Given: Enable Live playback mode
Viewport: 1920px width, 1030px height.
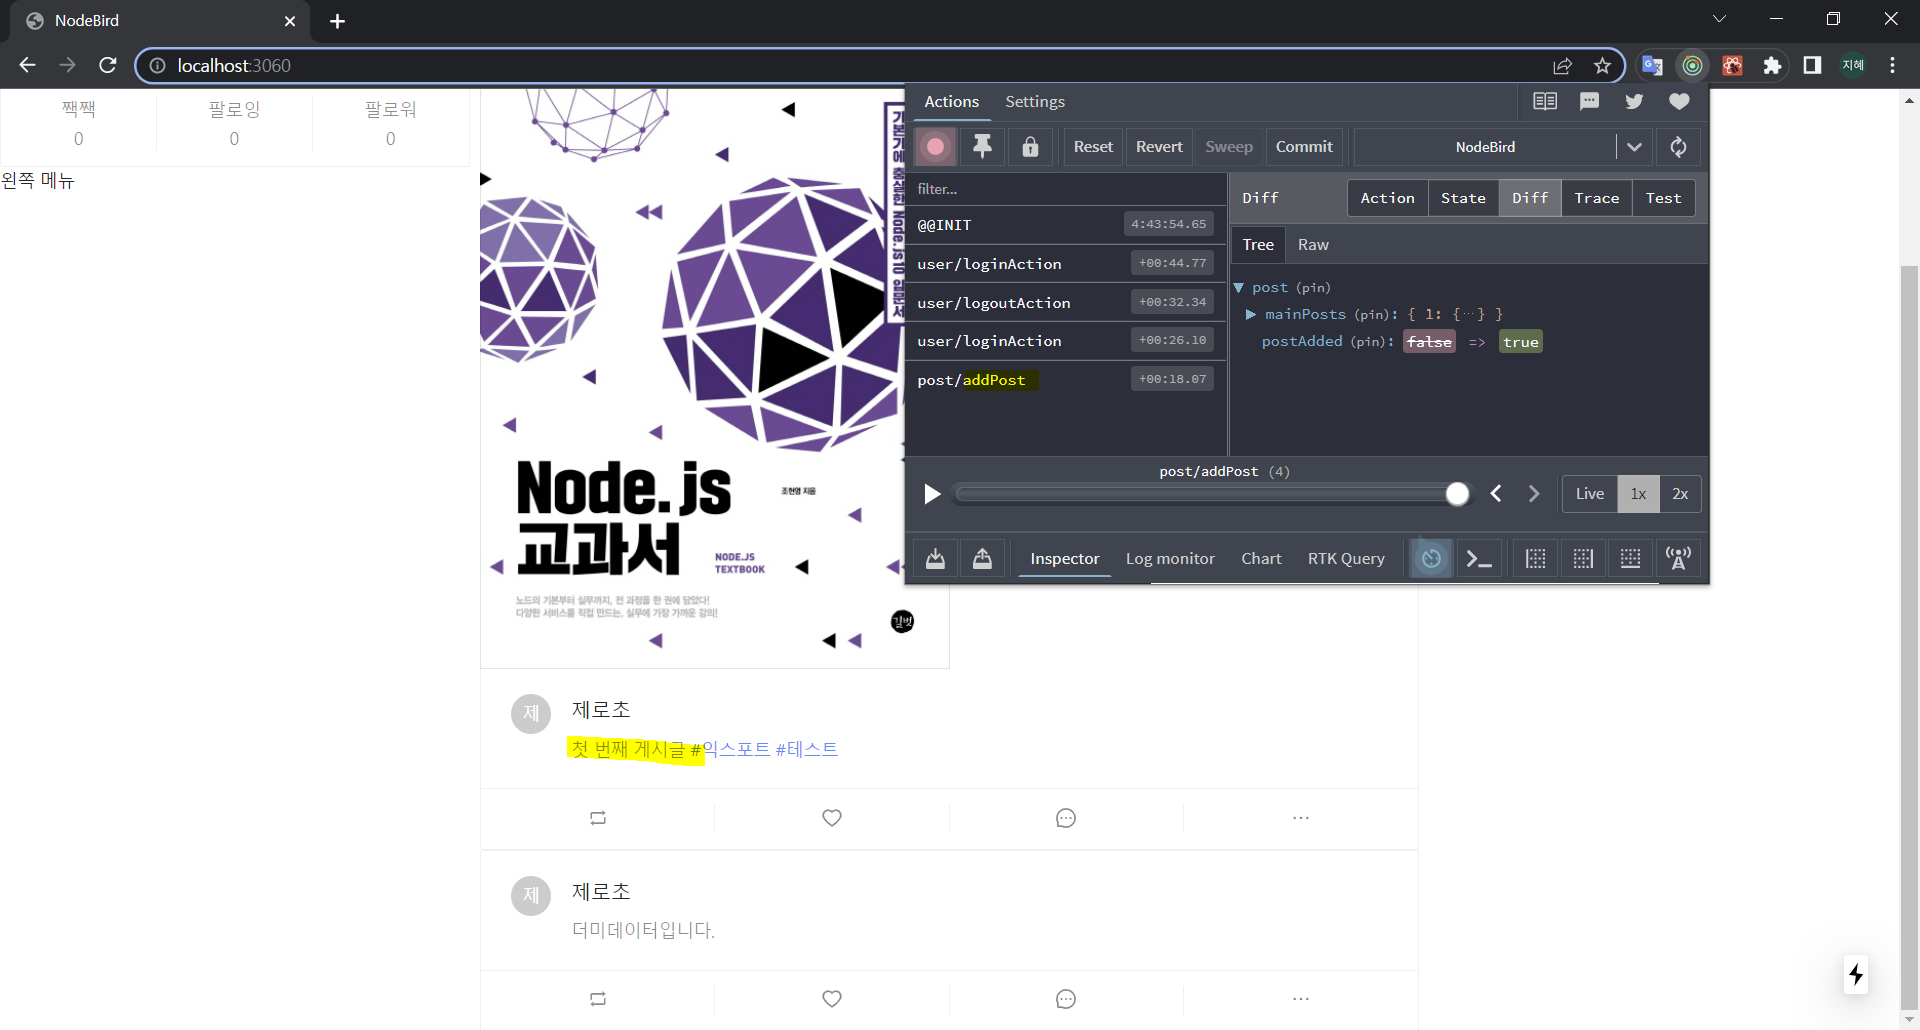Looking at the screenshot, I should coord(1589,494).
